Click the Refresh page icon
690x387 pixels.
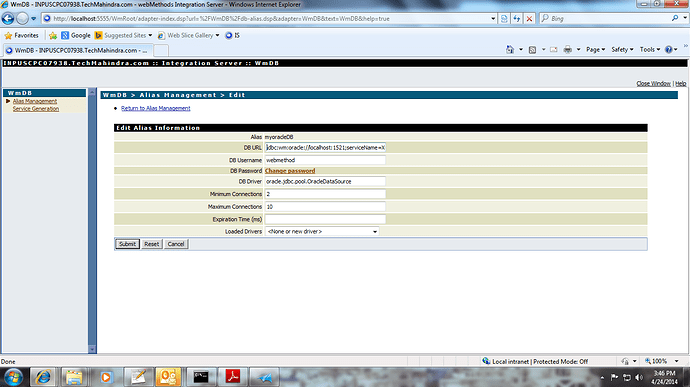[x=517, y=18]
